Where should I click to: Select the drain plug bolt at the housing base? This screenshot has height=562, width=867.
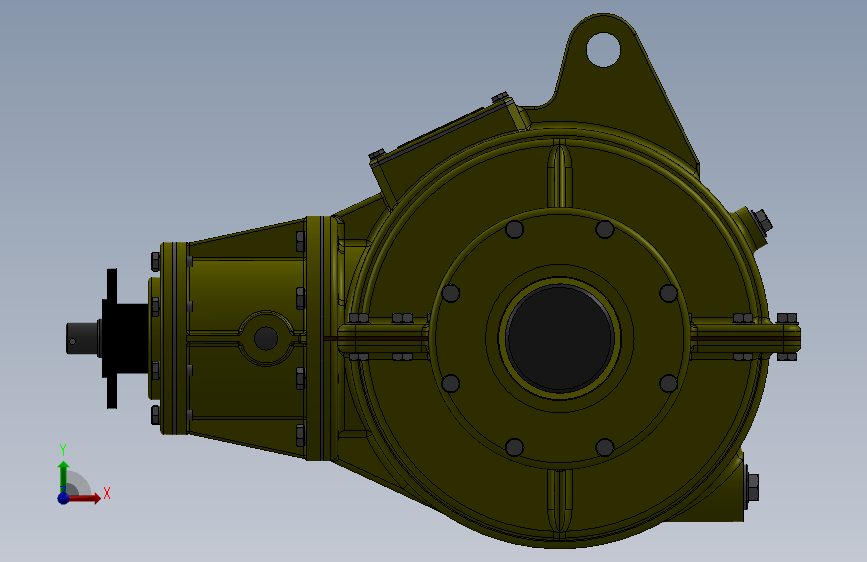[x=751, y=487]
